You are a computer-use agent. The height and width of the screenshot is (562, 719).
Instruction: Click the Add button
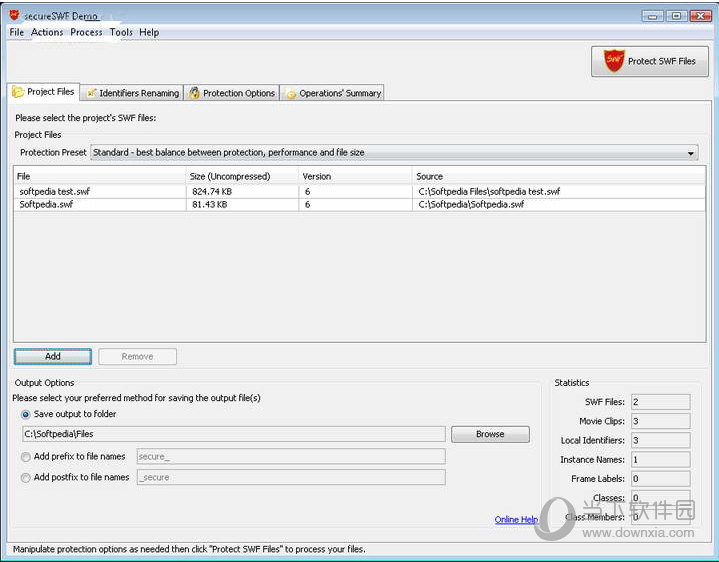pos(53,356)
